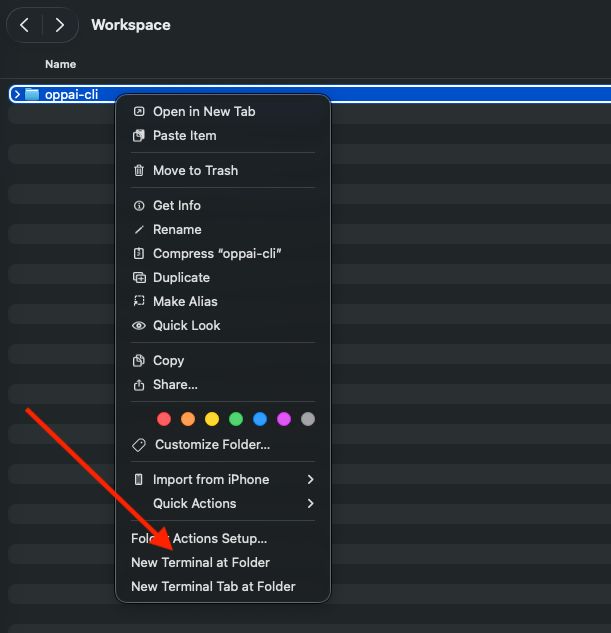
Task: Expand the Import from iPhone arrow
Action: point(310,480)
